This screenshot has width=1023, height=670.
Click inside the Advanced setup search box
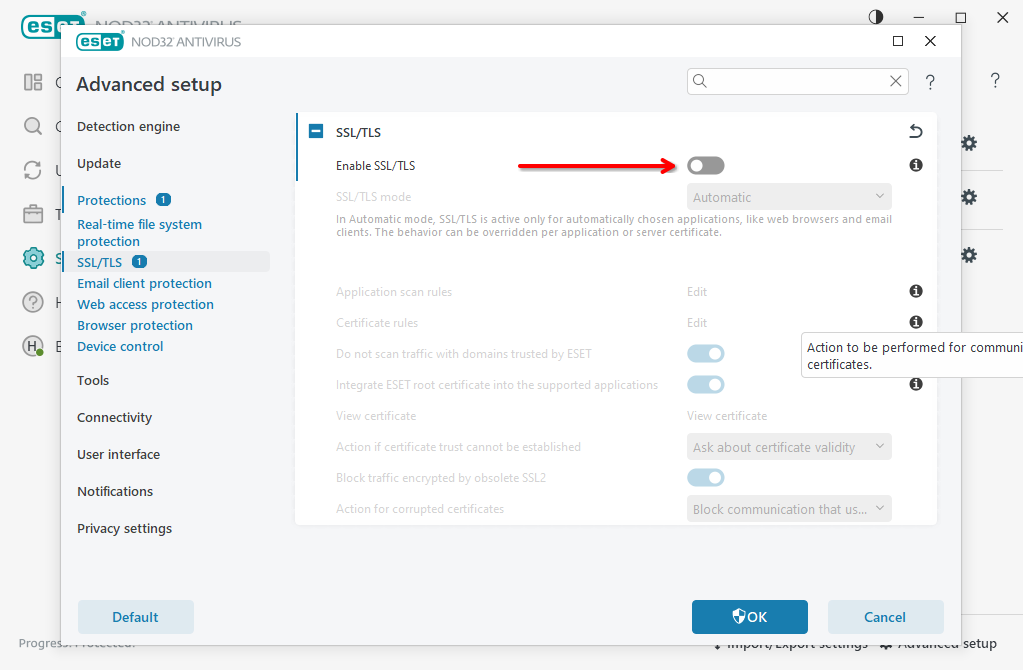click(x=797, y=81)
